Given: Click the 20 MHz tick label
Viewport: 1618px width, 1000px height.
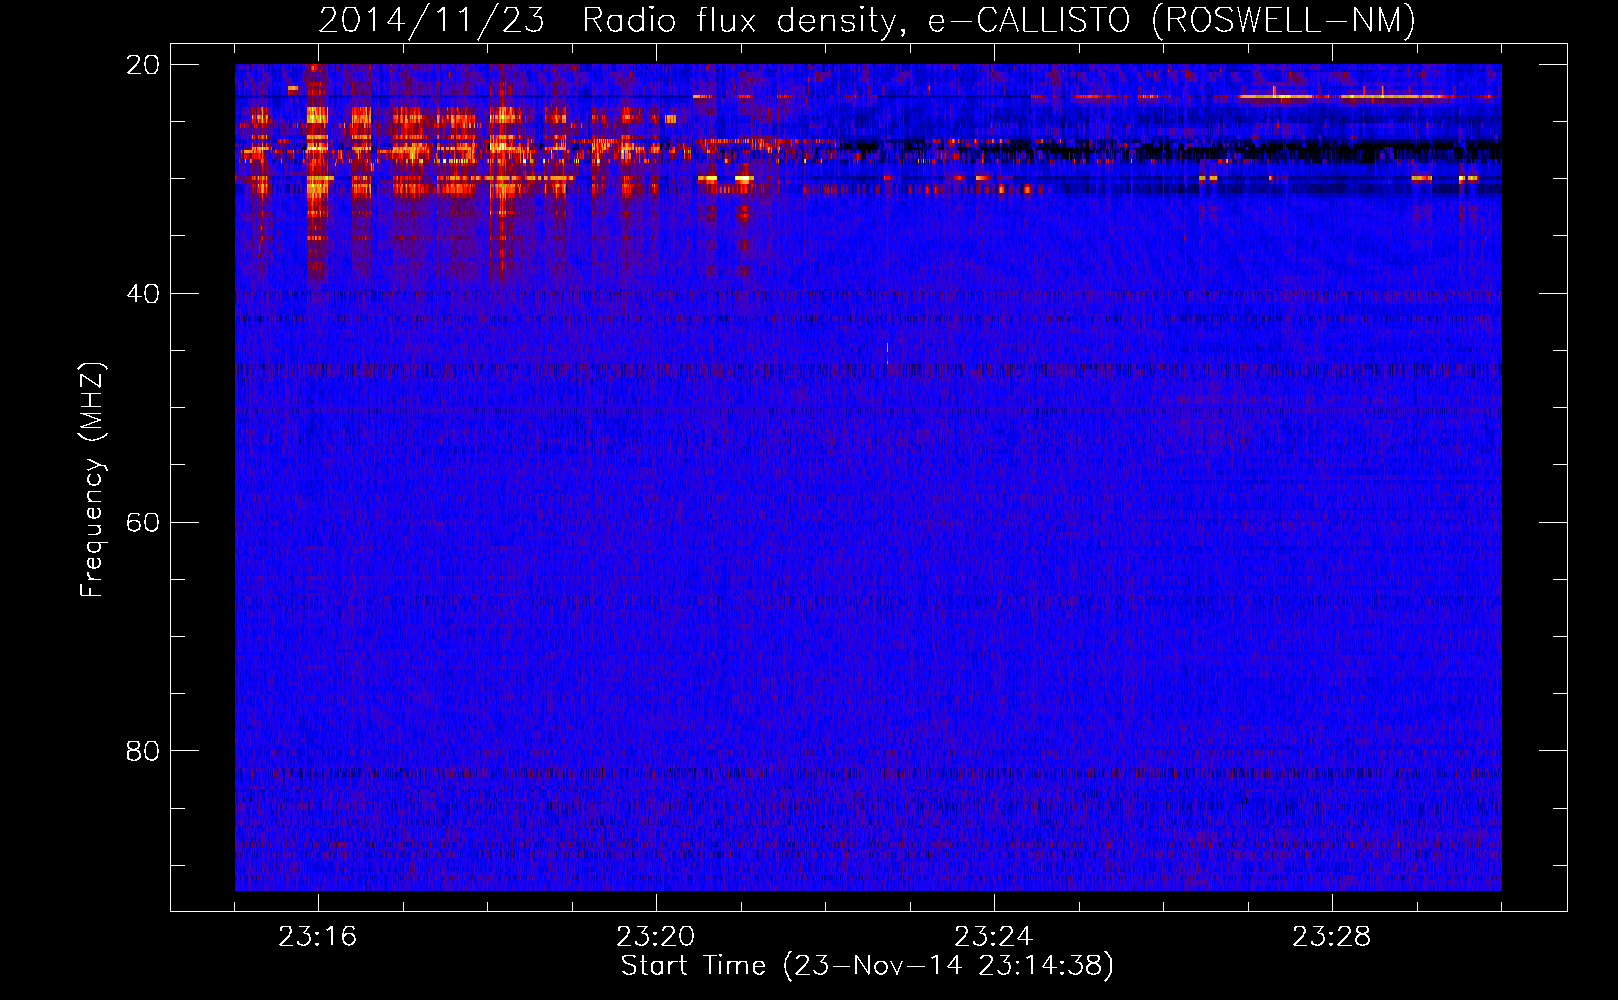Looking at the screenshot, I should tap(143, 65).
